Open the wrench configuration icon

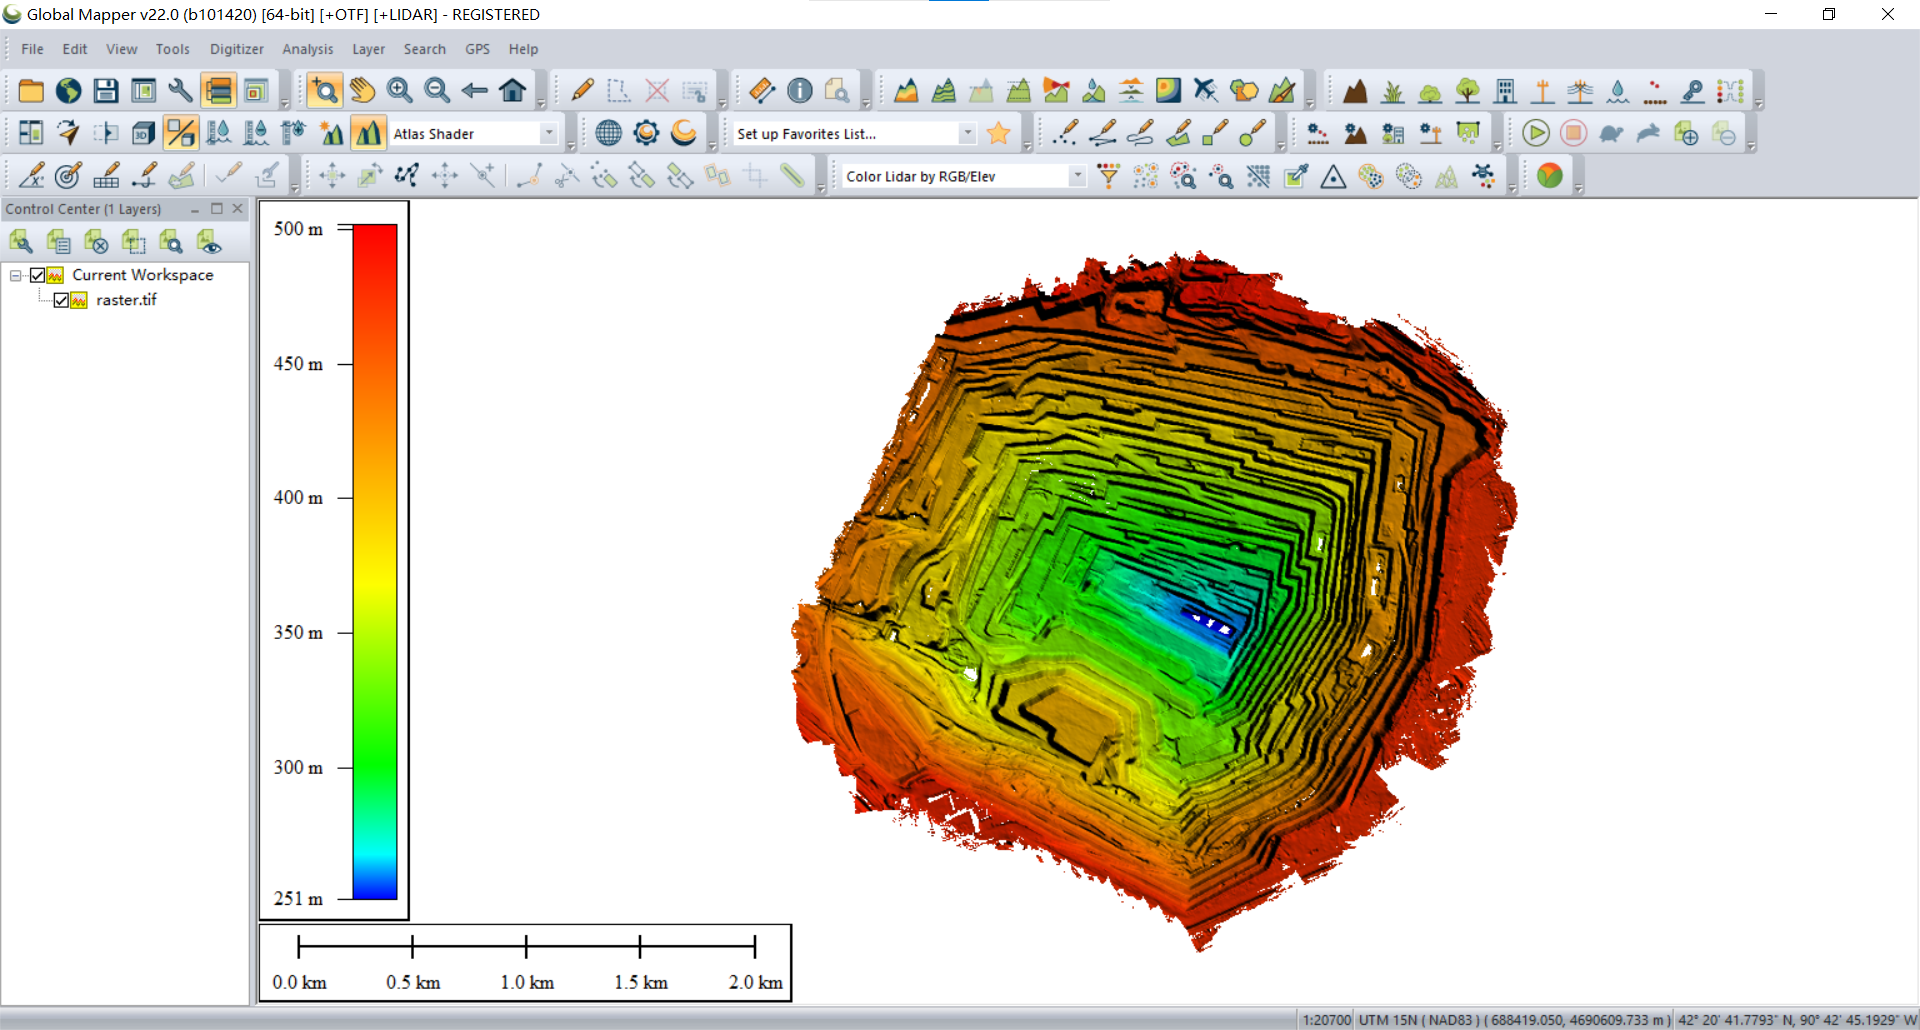point(180,91)
